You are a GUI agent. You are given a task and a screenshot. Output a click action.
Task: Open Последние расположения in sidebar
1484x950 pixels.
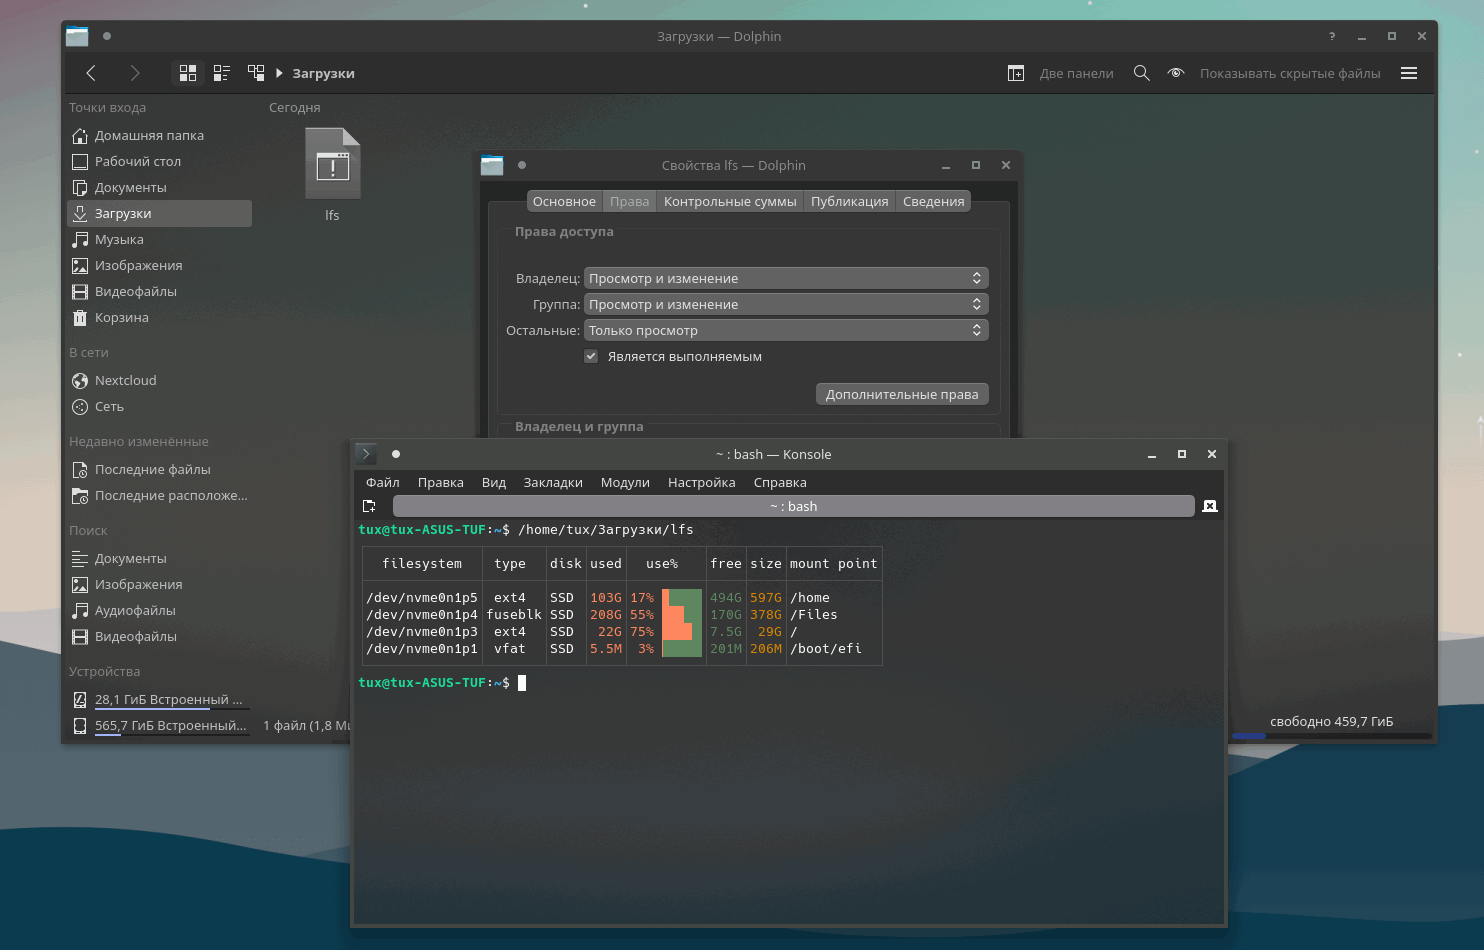[x=159, y=495]
